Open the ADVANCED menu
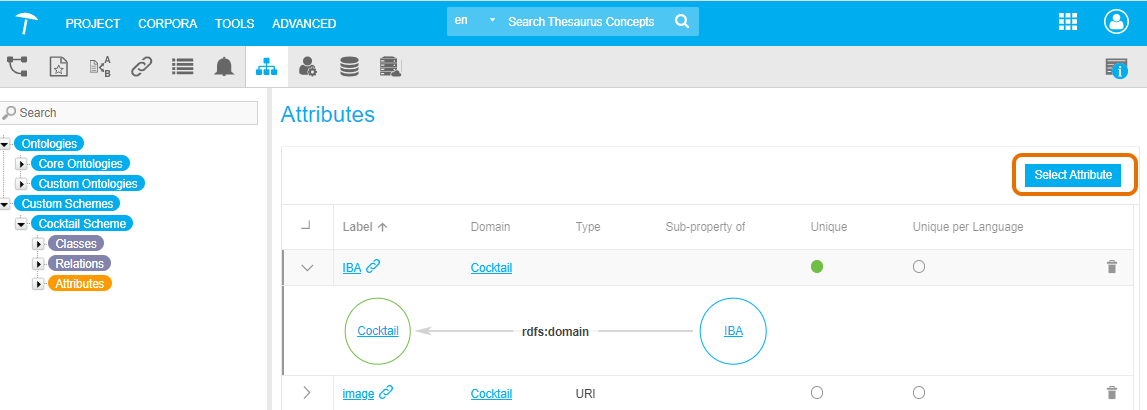 pos(304,23)
